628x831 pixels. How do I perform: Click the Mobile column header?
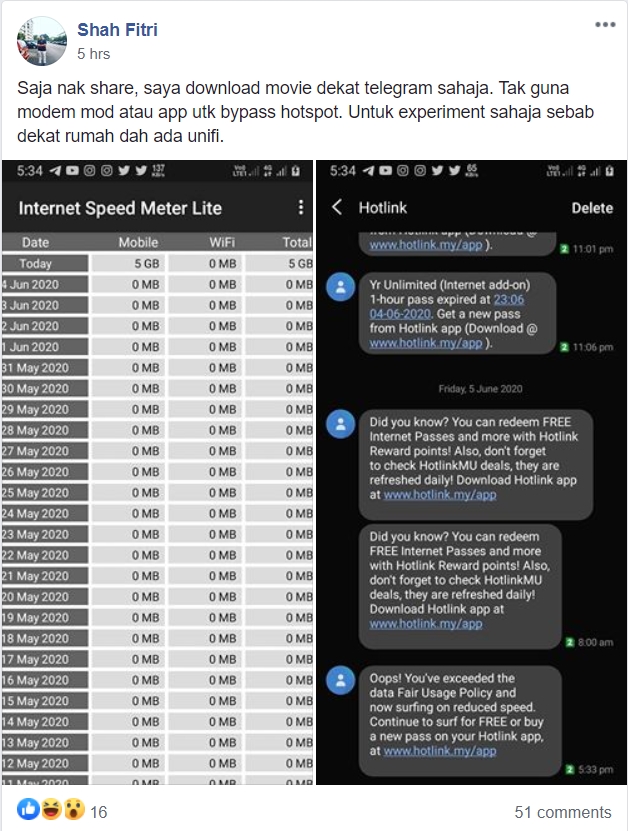click(x=138, y=242)
